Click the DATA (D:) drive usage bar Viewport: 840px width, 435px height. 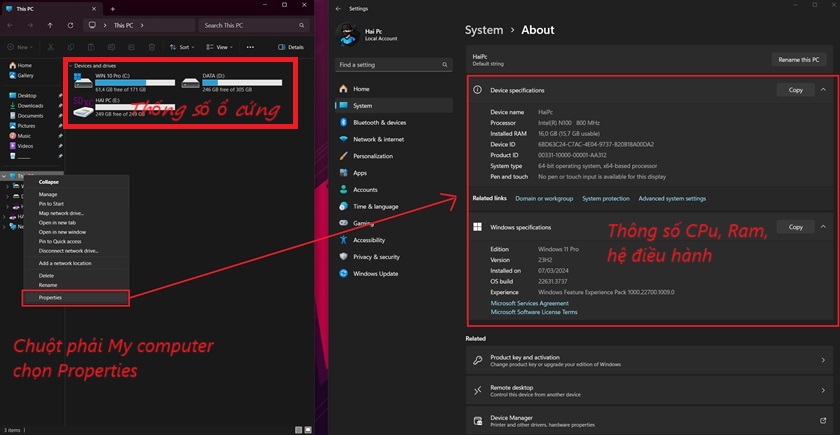pyautogui.click(x=228, y=82)
